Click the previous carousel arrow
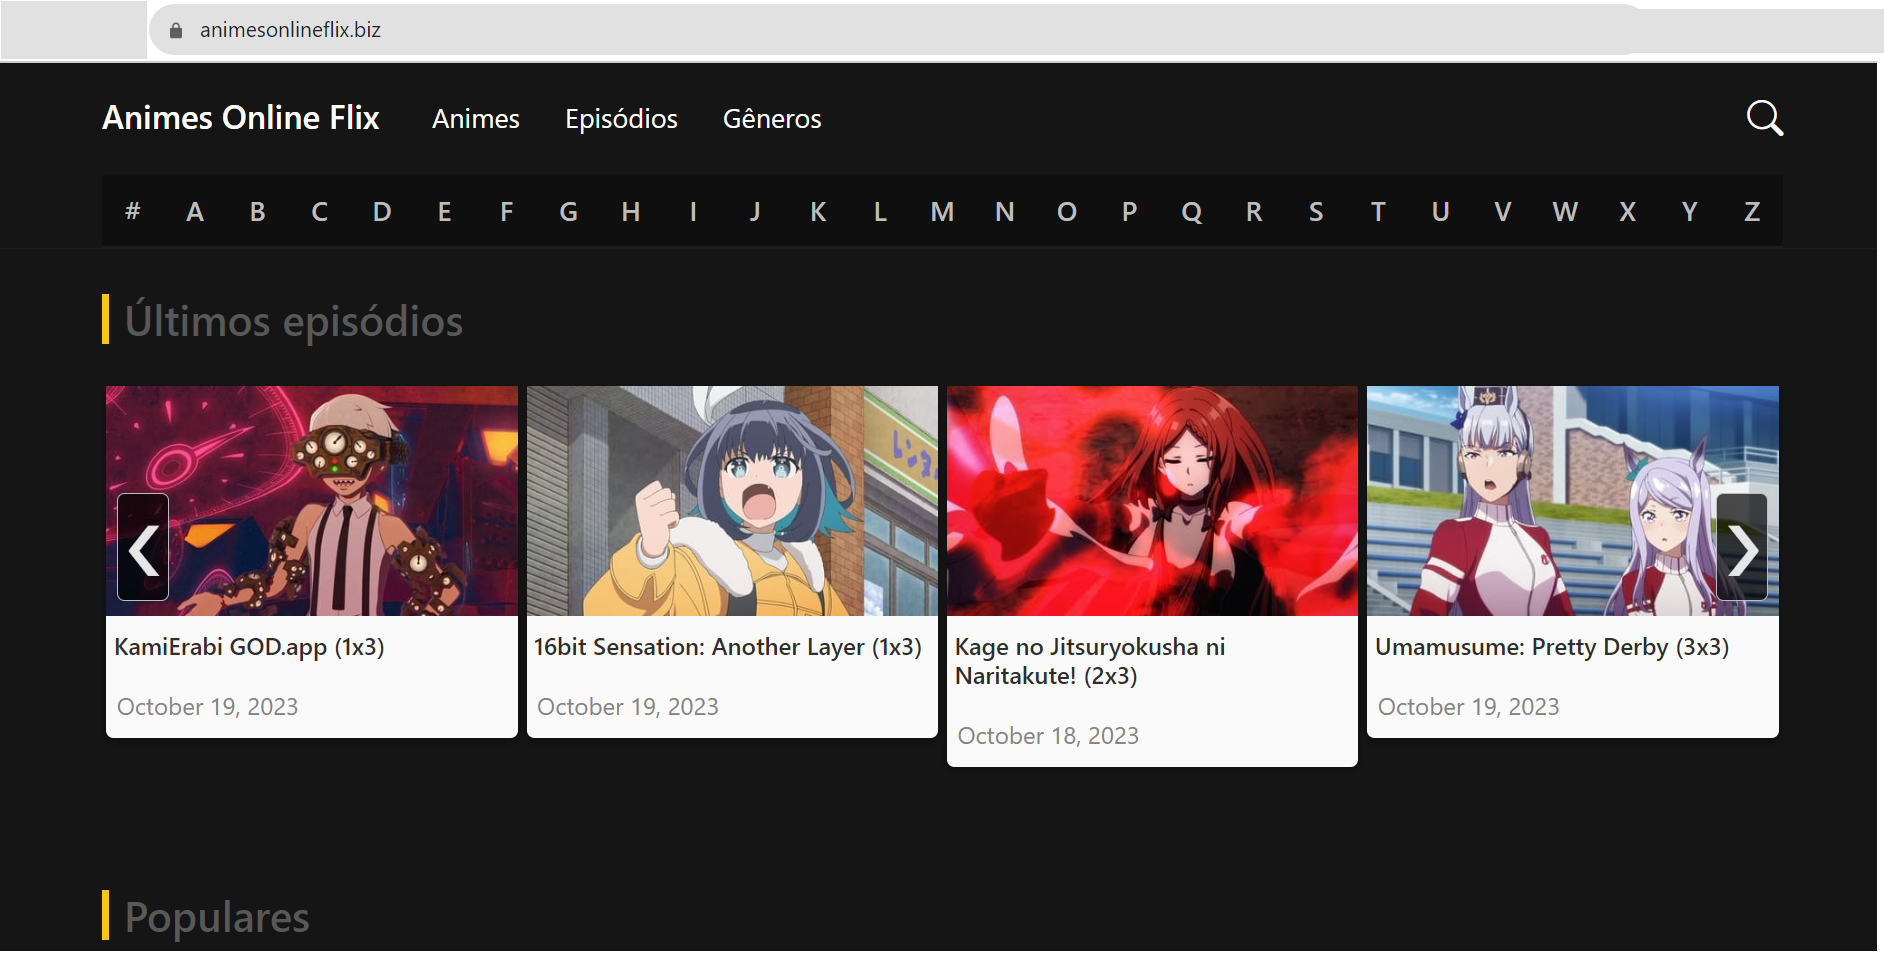Image resolution: width=1884 pixels, height=954 pixels. 143,548
